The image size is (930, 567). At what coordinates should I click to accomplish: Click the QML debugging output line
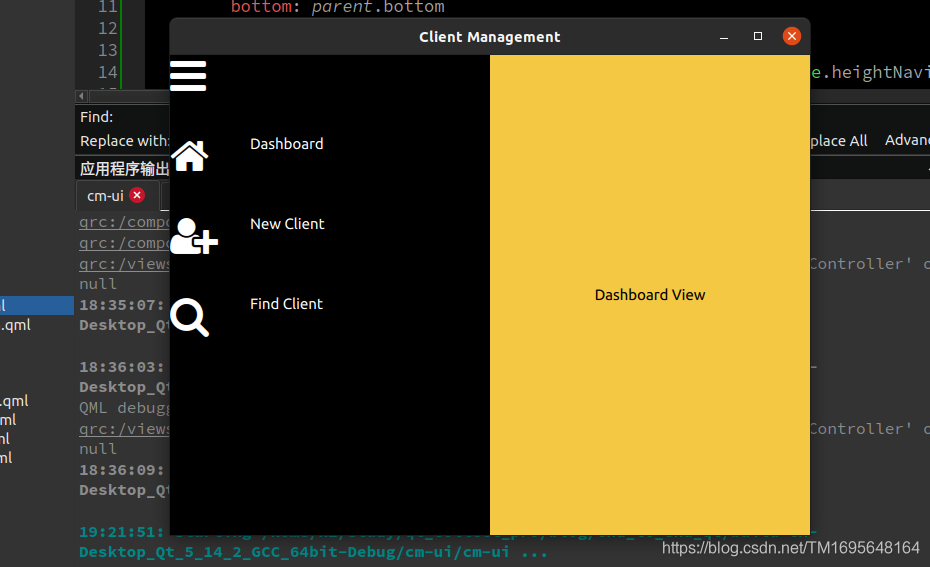click(x=125, y=408)
